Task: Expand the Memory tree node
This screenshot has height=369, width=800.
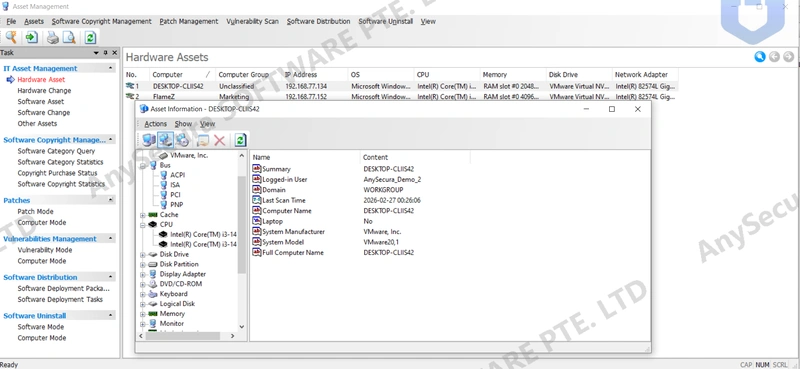Action: [x=143, y=314]
